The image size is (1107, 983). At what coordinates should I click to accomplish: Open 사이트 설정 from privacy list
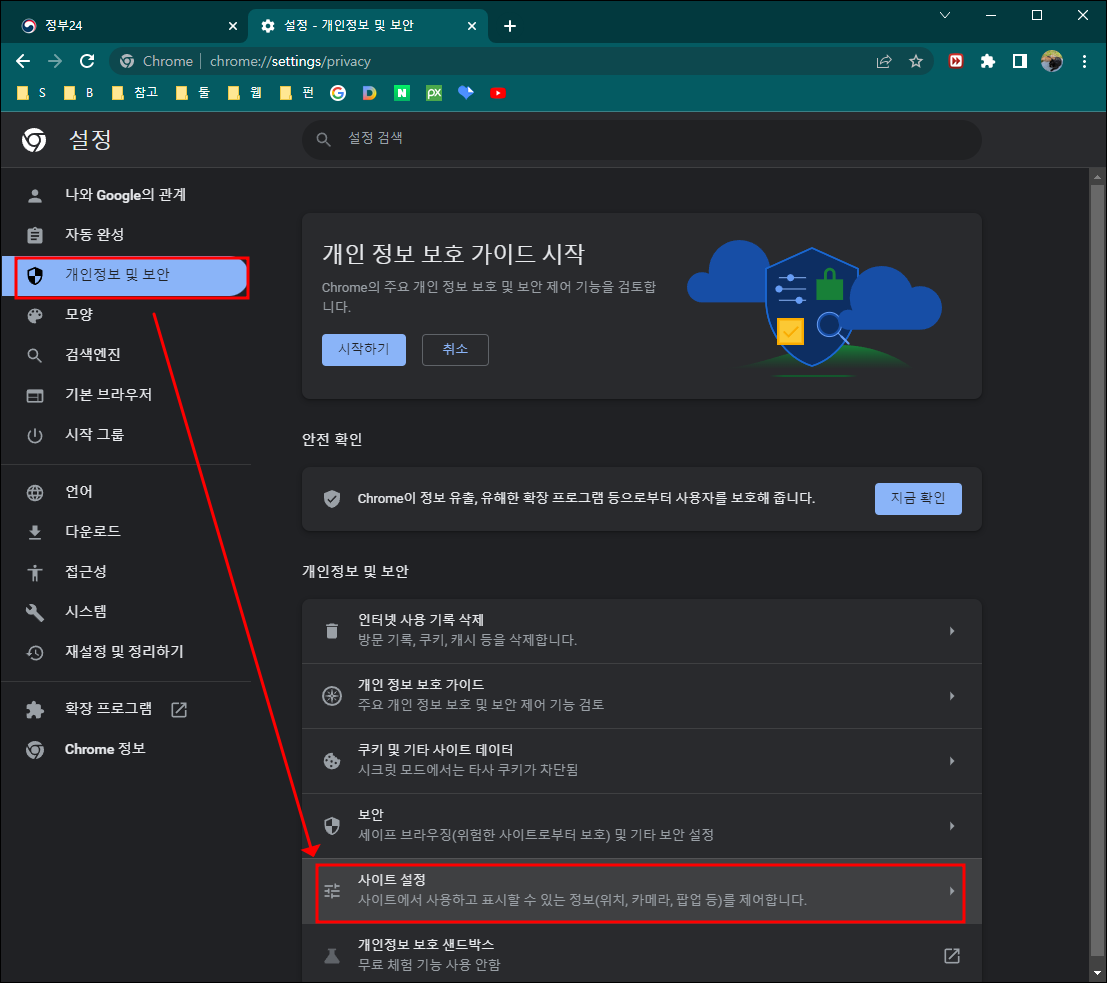[641, 891]
